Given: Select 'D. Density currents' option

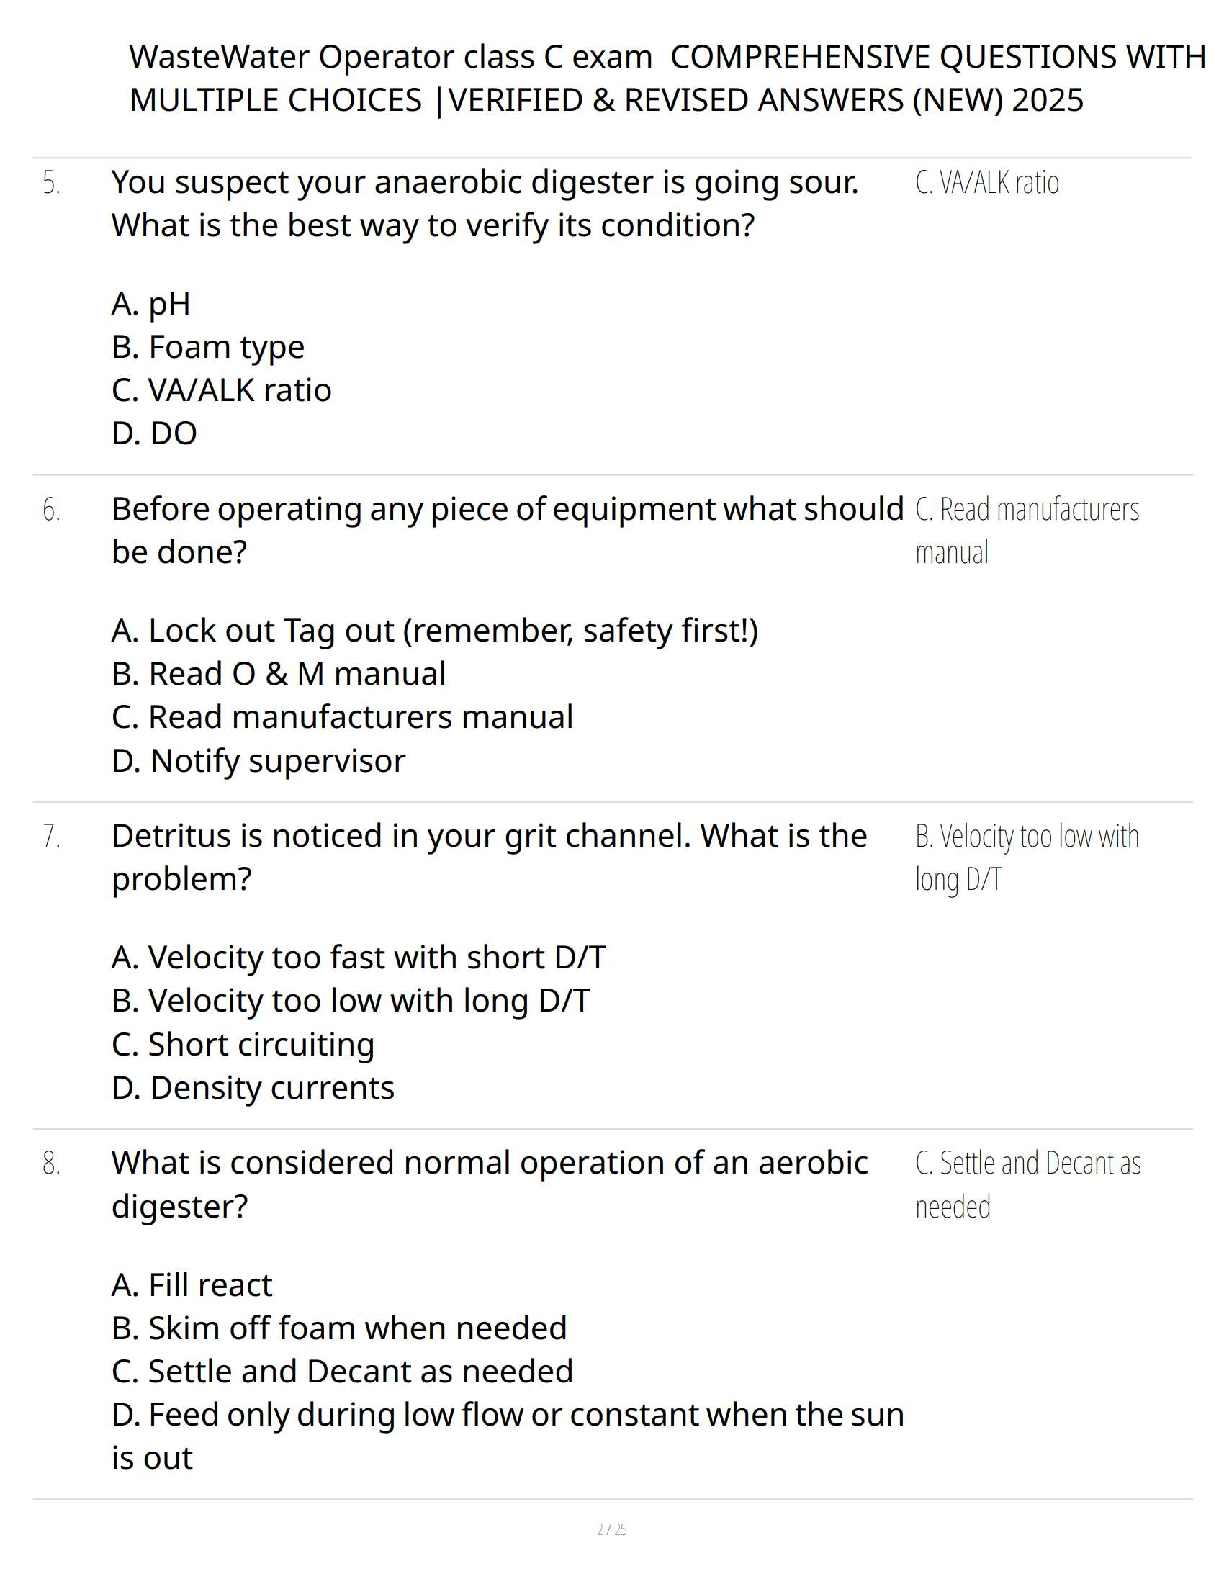Looking at the screenshot, I should click(253, 1088).
